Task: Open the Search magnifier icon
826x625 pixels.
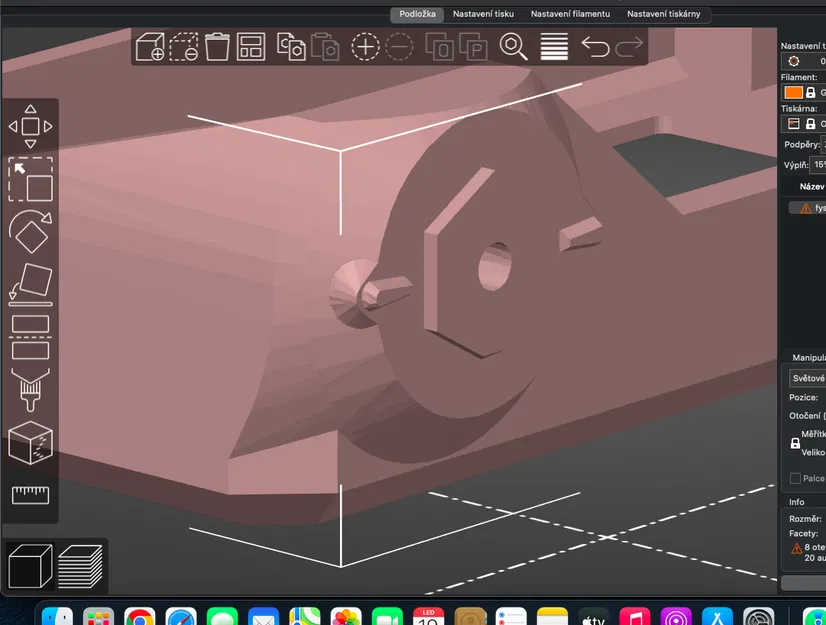Action: (x=513, y=47)
